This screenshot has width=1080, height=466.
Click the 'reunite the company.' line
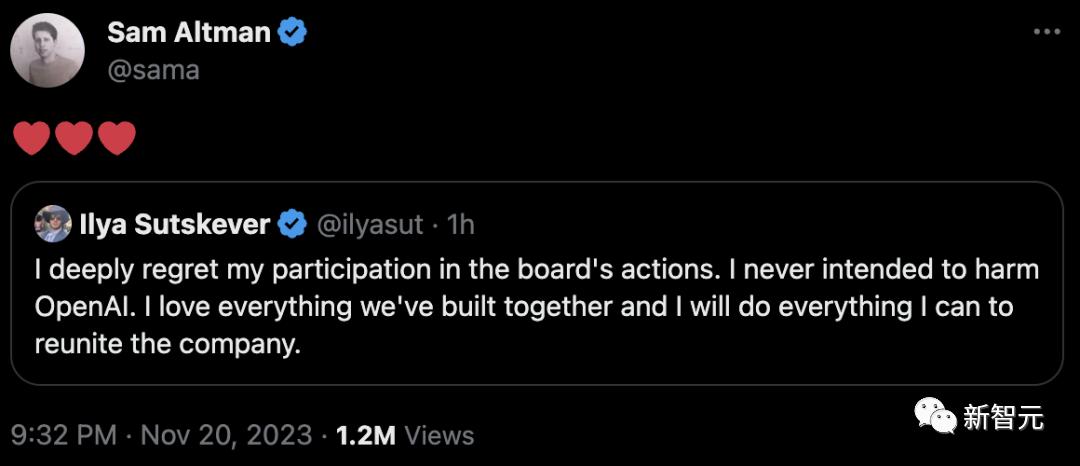(x=168, y=345)
